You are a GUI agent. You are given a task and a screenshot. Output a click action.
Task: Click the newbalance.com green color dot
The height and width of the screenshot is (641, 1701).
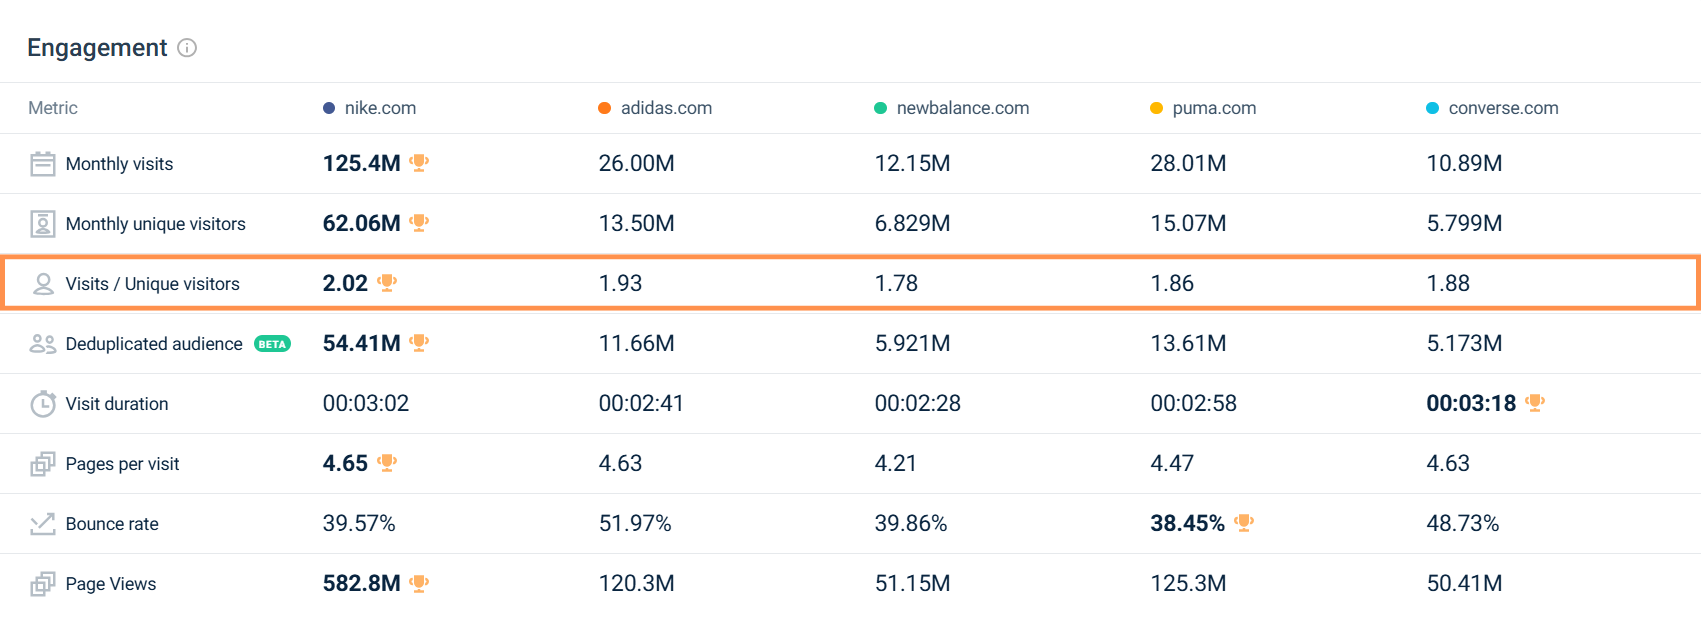(880, 108)
